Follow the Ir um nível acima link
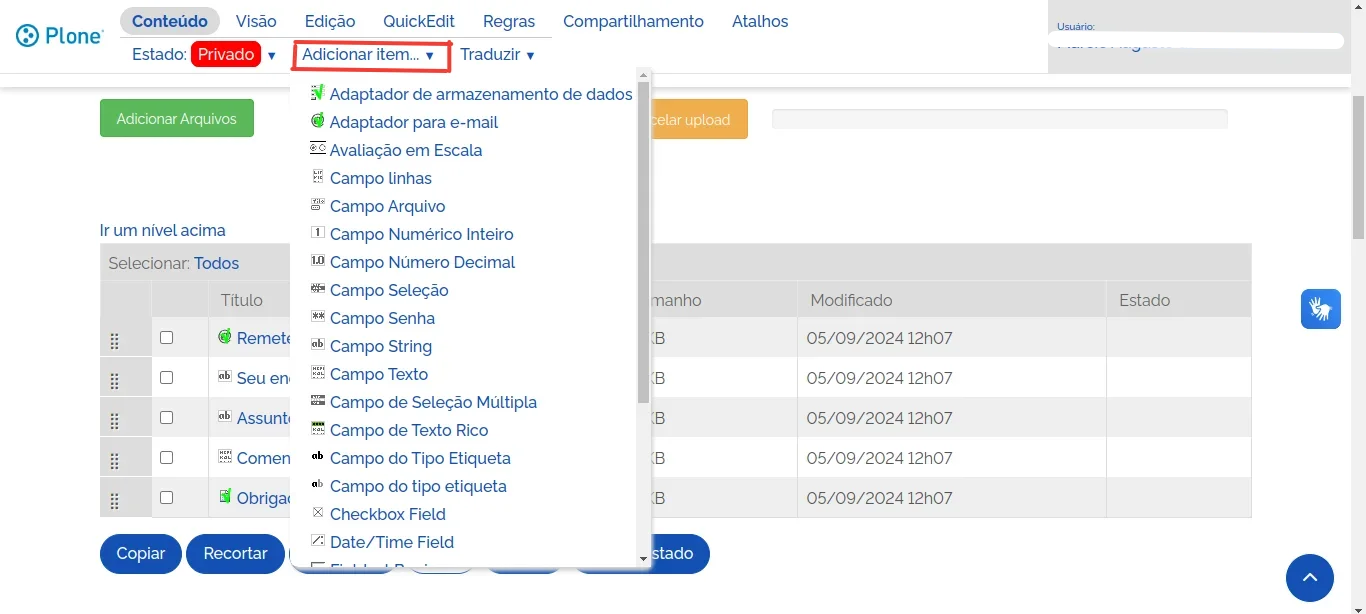The width and height of the screenshot is (1366, 614). 163,230
